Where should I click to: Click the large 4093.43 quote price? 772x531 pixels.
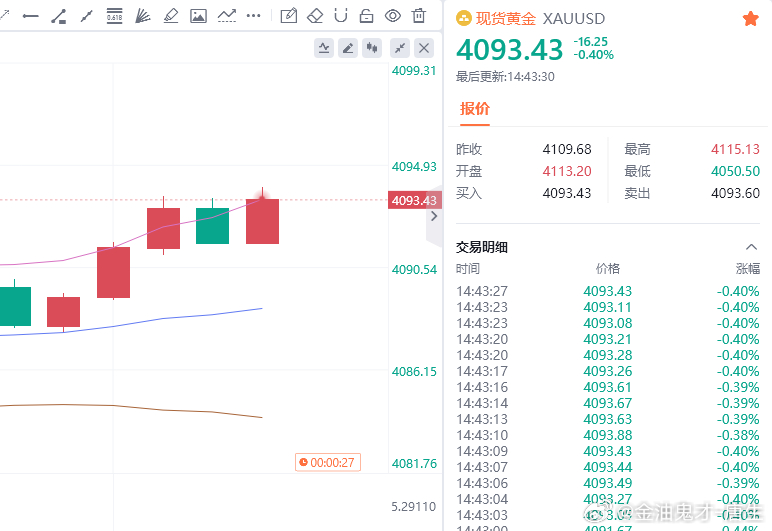point(510,50)
